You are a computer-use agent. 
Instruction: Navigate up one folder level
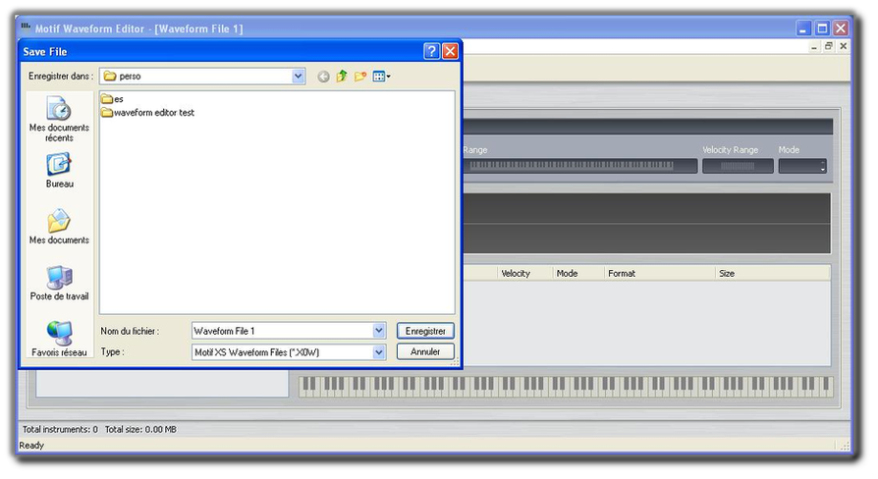[342, 76]
